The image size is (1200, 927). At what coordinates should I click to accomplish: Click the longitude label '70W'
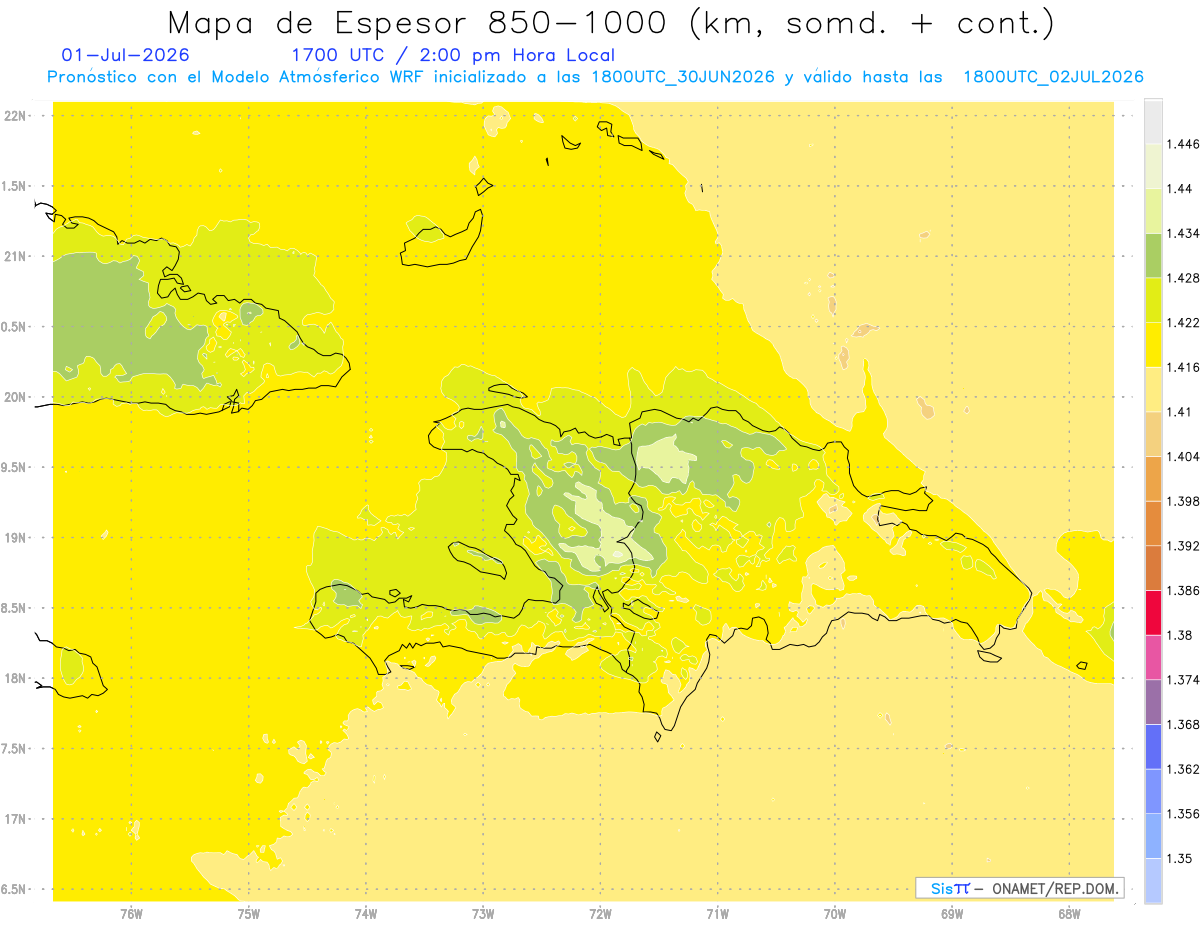pos(835,913)
